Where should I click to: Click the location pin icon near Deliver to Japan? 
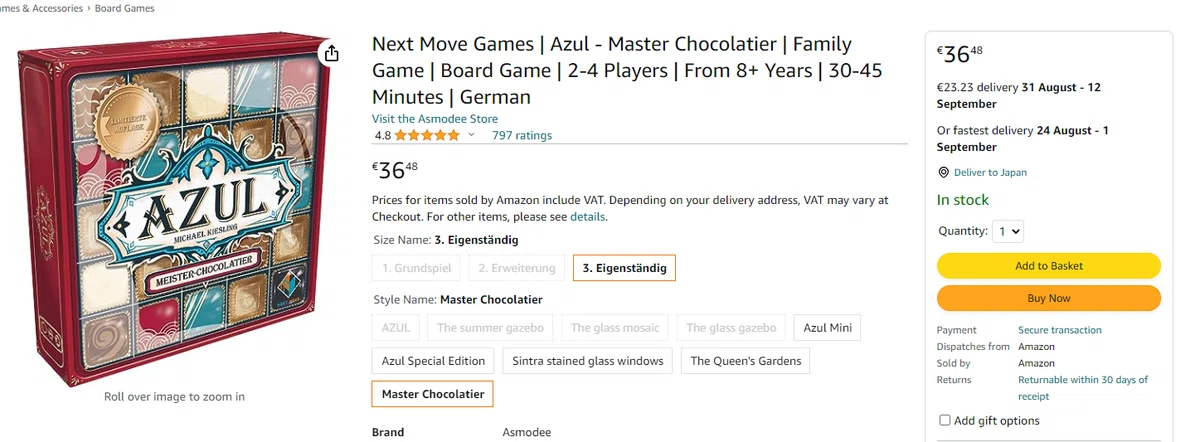pos(943,172)
